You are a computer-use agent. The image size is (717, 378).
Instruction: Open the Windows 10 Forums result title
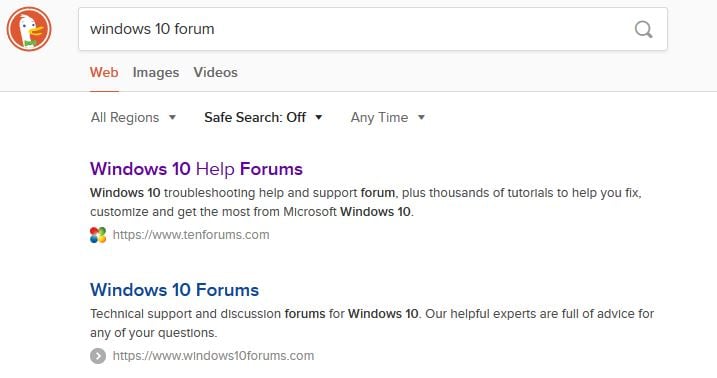pos(174,290)
